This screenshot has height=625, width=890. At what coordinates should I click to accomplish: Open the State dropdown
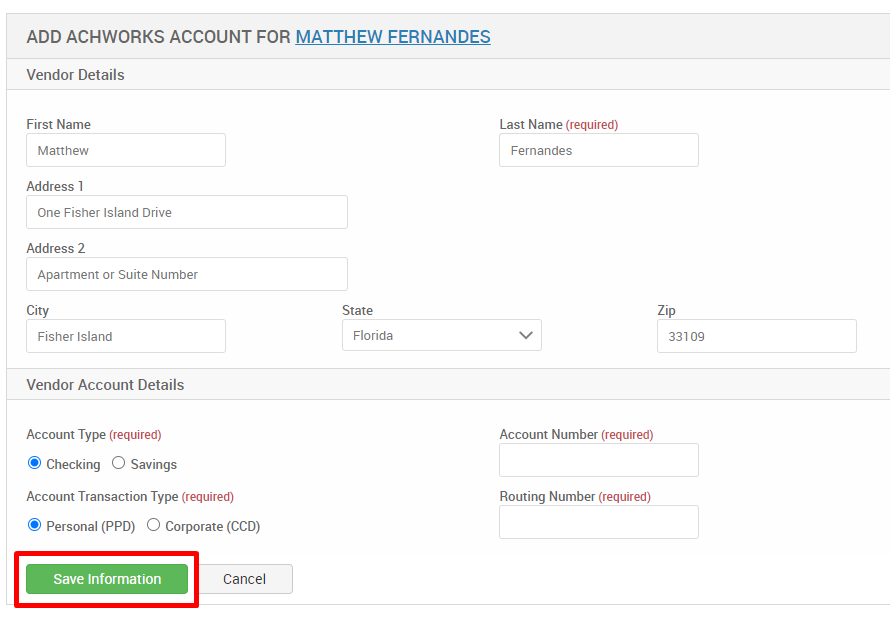pos(442,336)
